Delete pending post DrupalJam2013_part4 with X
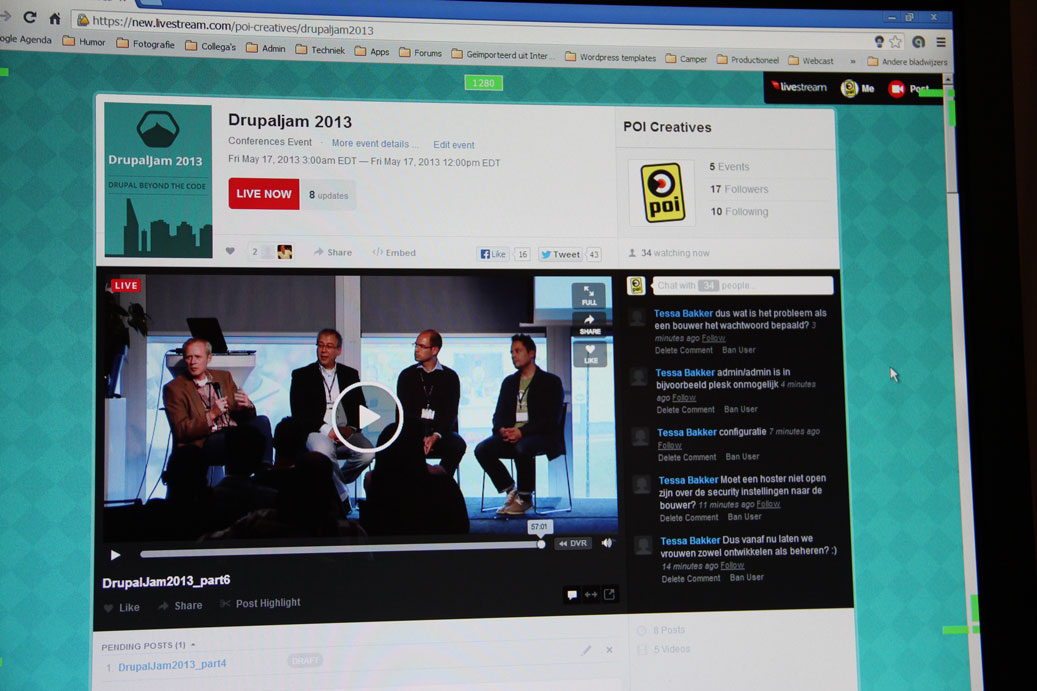The width and height of the screenshot is (1037, 691). click(609, 650)
